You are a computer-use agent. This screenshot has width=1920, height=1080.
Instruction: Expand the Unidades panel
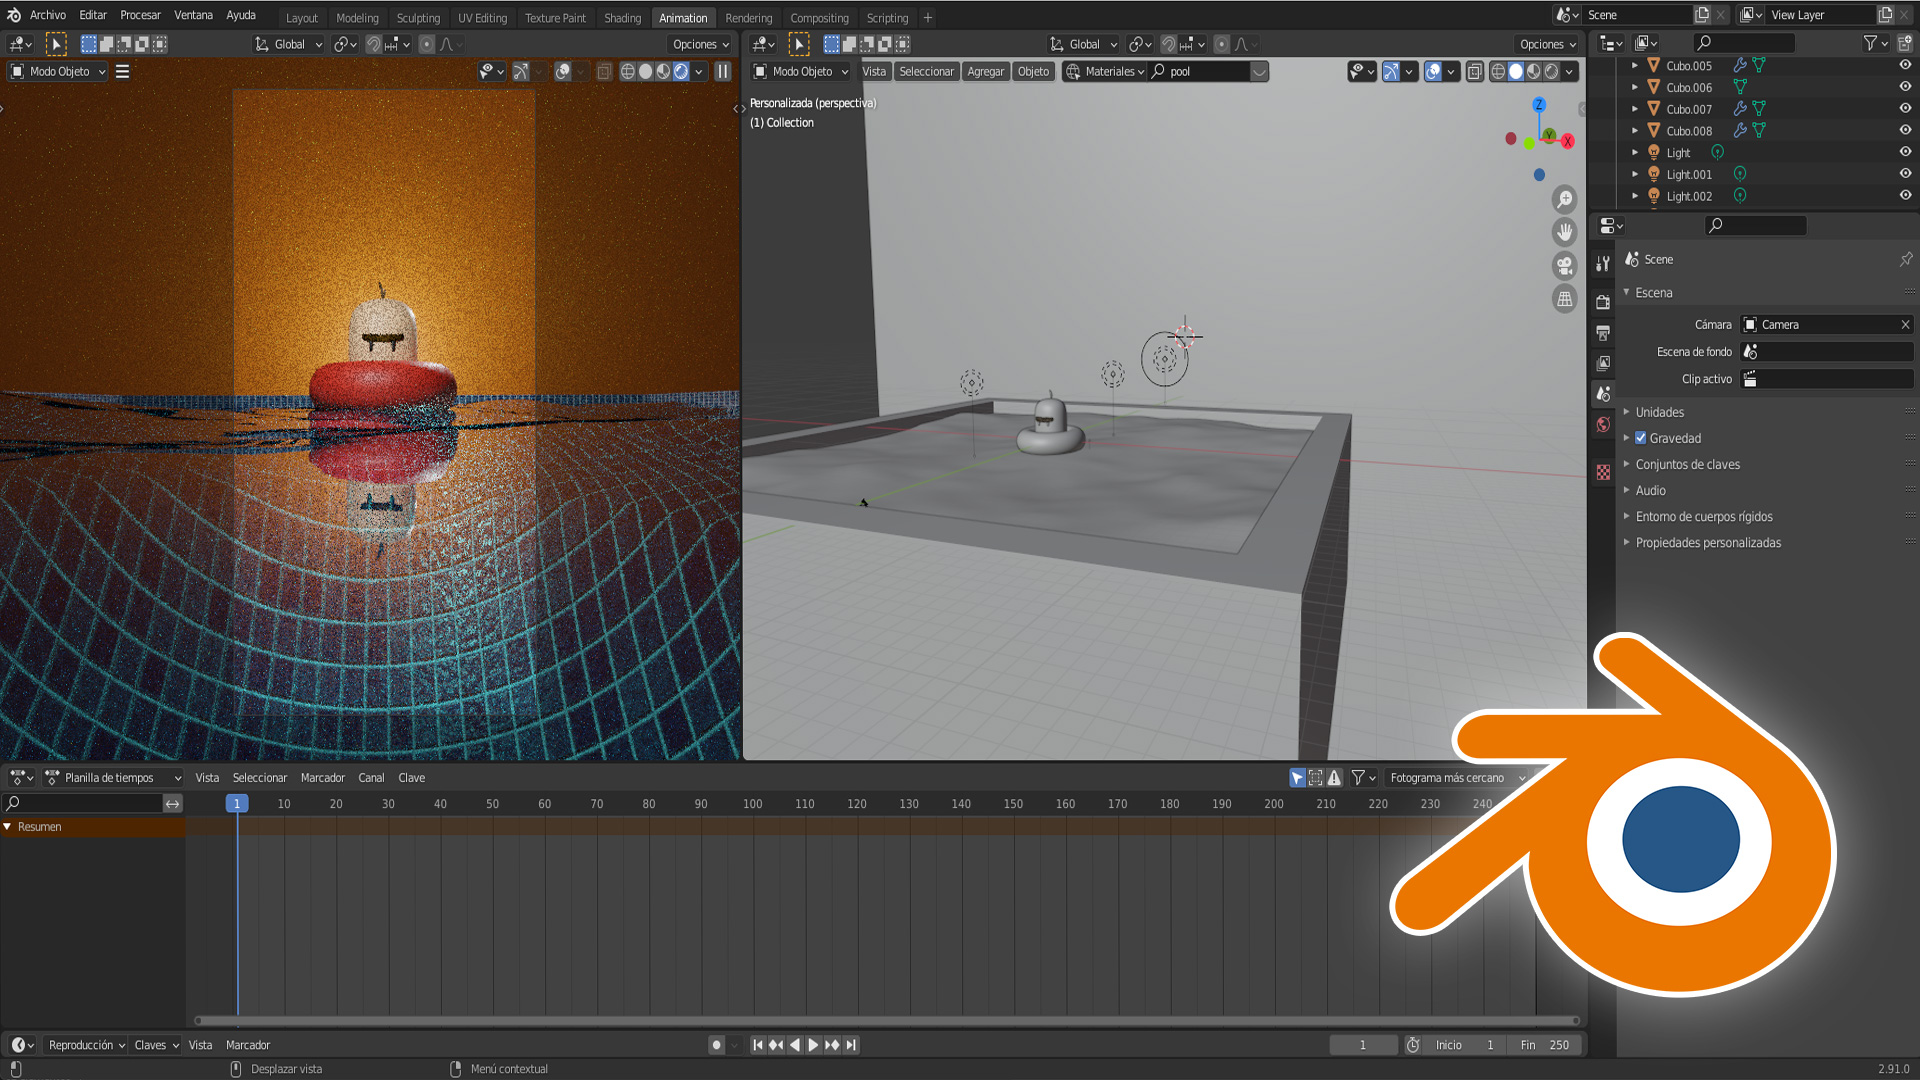point(1659,412)
